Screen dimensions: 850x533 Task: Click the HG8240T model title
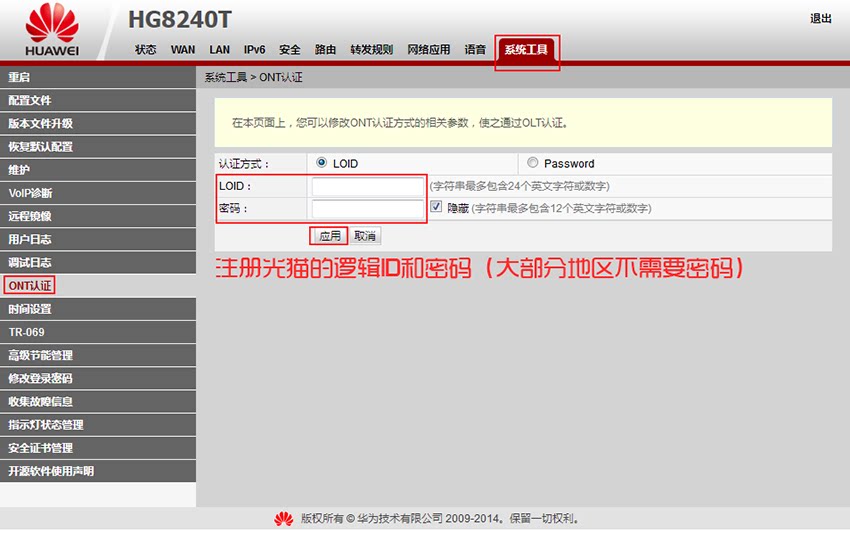coord(179,20)
